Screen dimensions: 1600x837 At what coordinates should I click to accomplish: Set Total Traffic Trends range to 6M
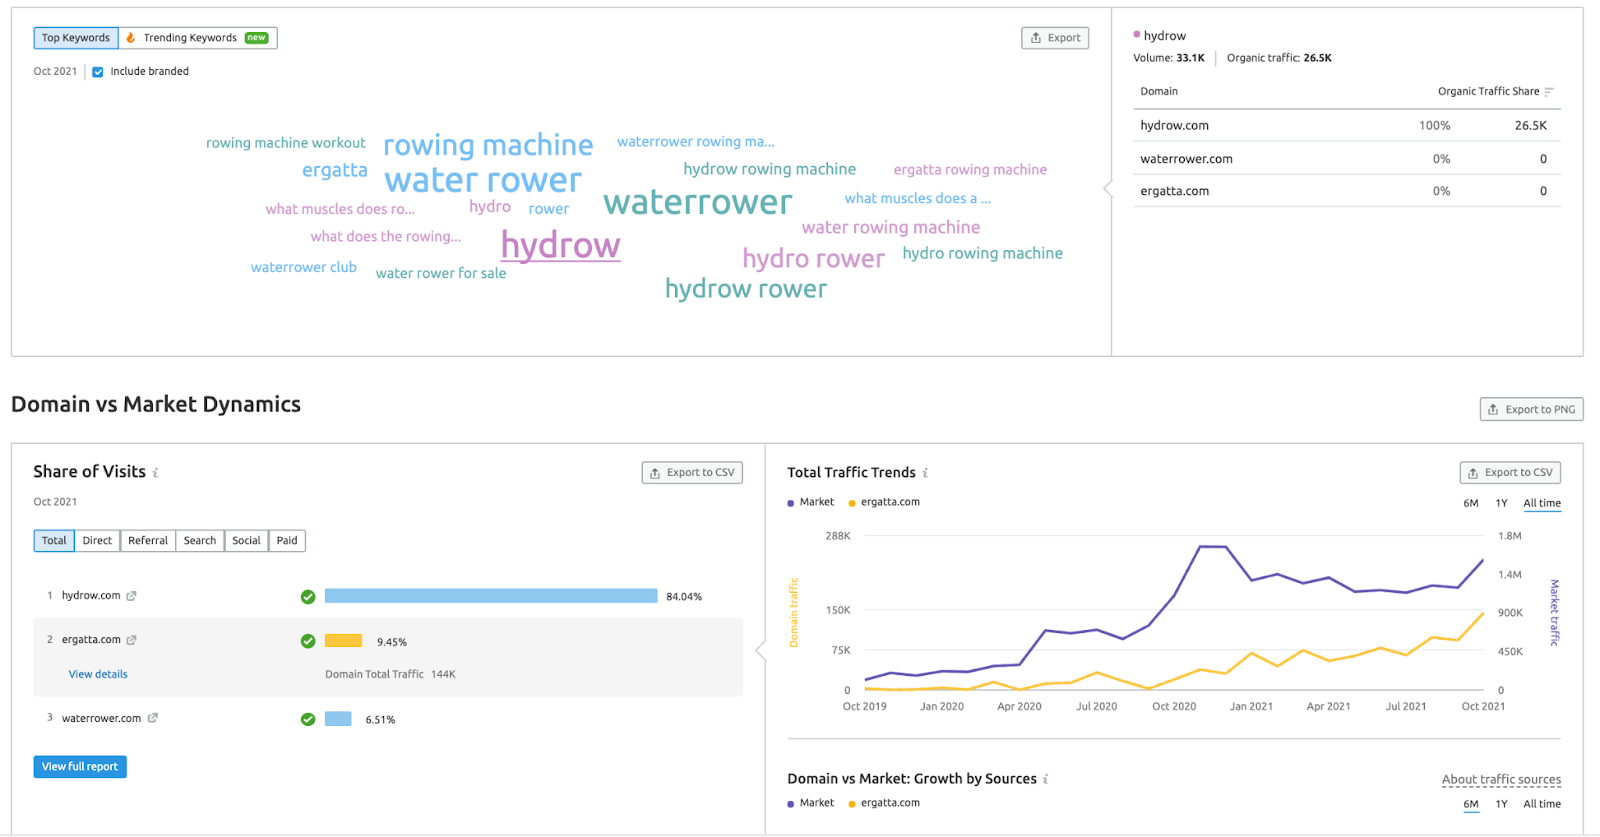[1471, 503]
